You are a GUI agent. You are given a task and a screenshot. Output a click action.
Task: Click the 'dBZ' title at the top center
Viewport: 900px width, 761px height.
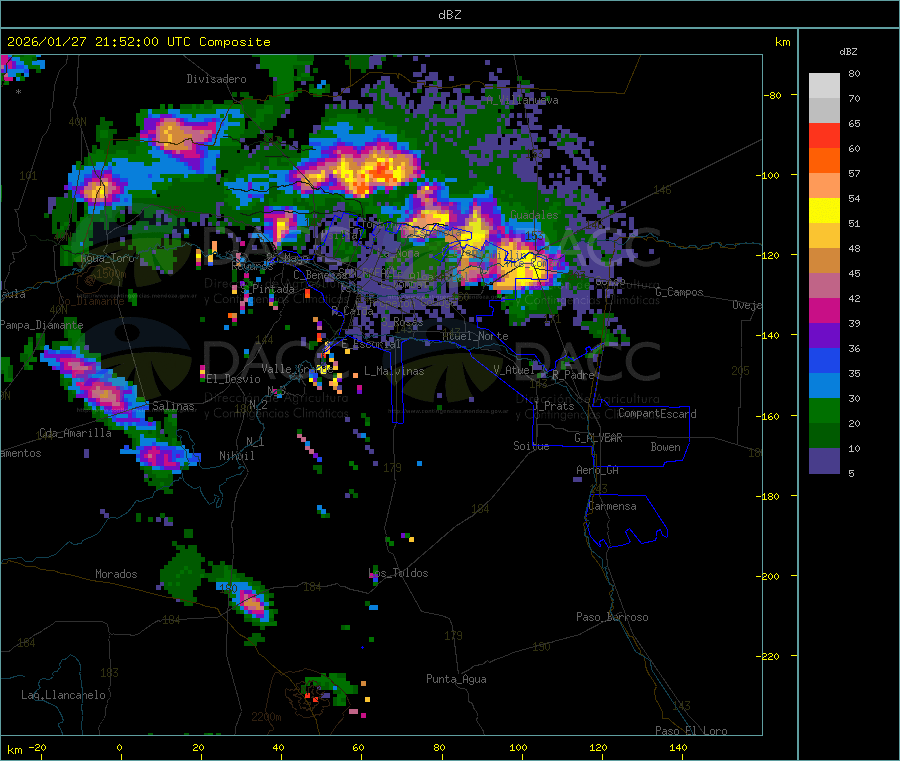pos(449,15)
